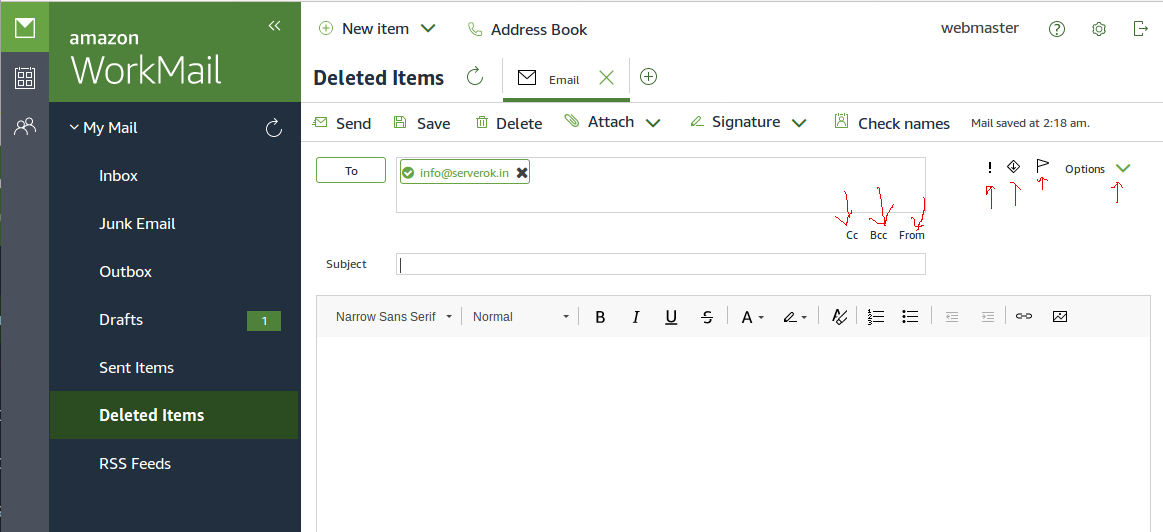The height and width of the screenshot is (532, 1163).
Task: Click Check names
Action: pos(892,123)
